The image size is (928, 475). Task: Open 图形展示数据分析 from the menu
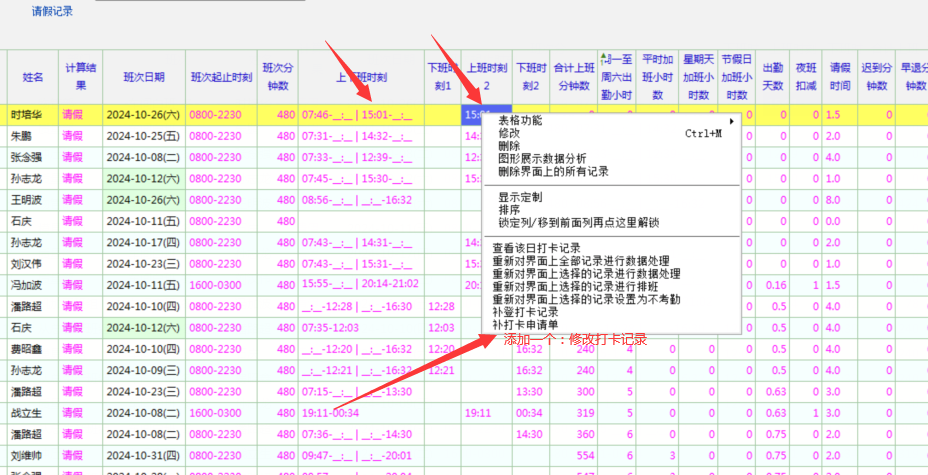(542, 159)
